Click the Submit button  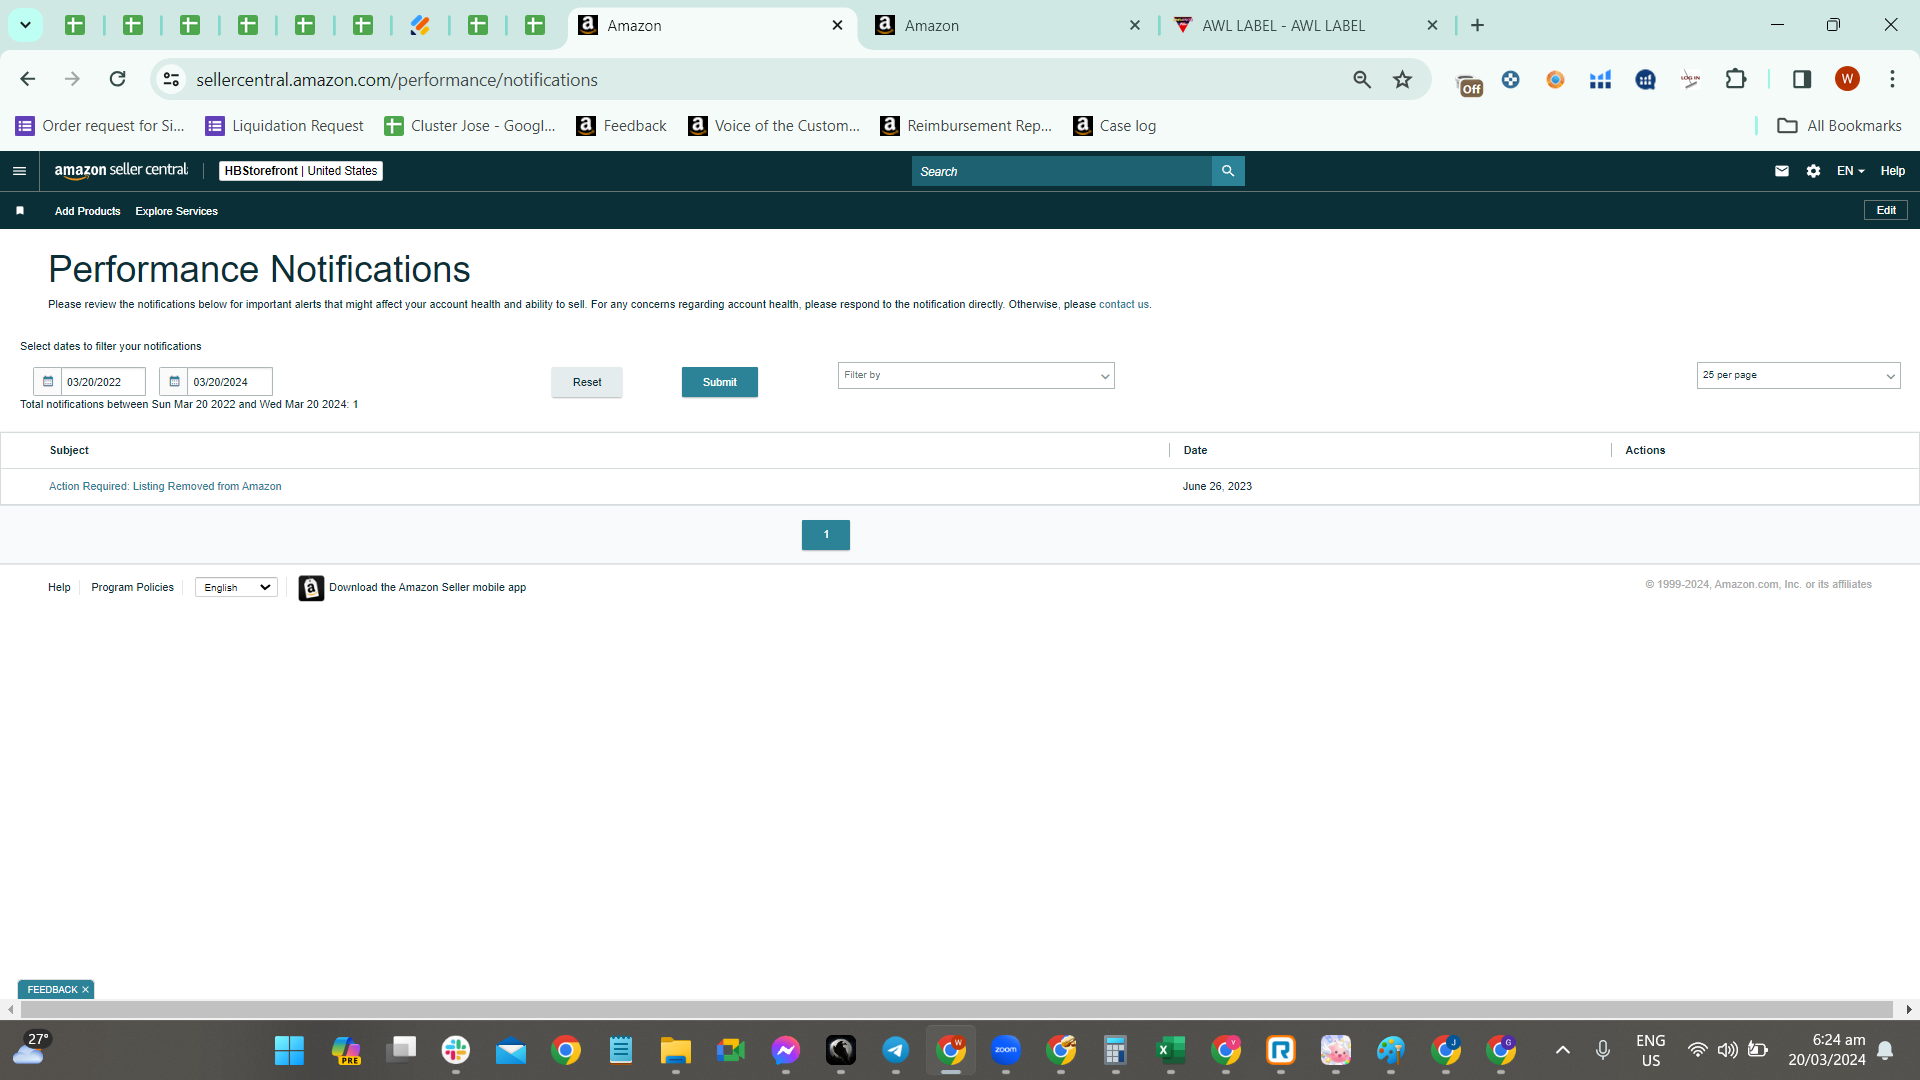point(720,382)
